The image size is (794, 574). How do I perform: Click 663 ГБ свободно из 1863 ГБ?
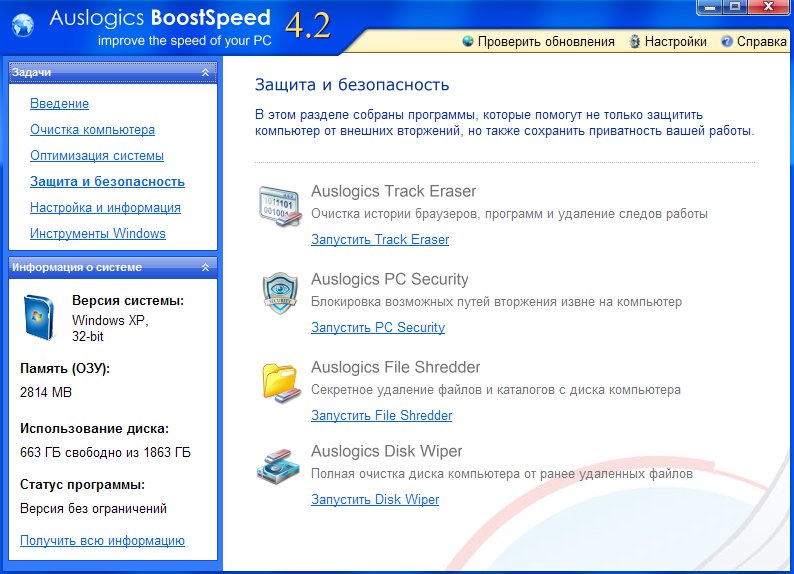click(105, 453)
